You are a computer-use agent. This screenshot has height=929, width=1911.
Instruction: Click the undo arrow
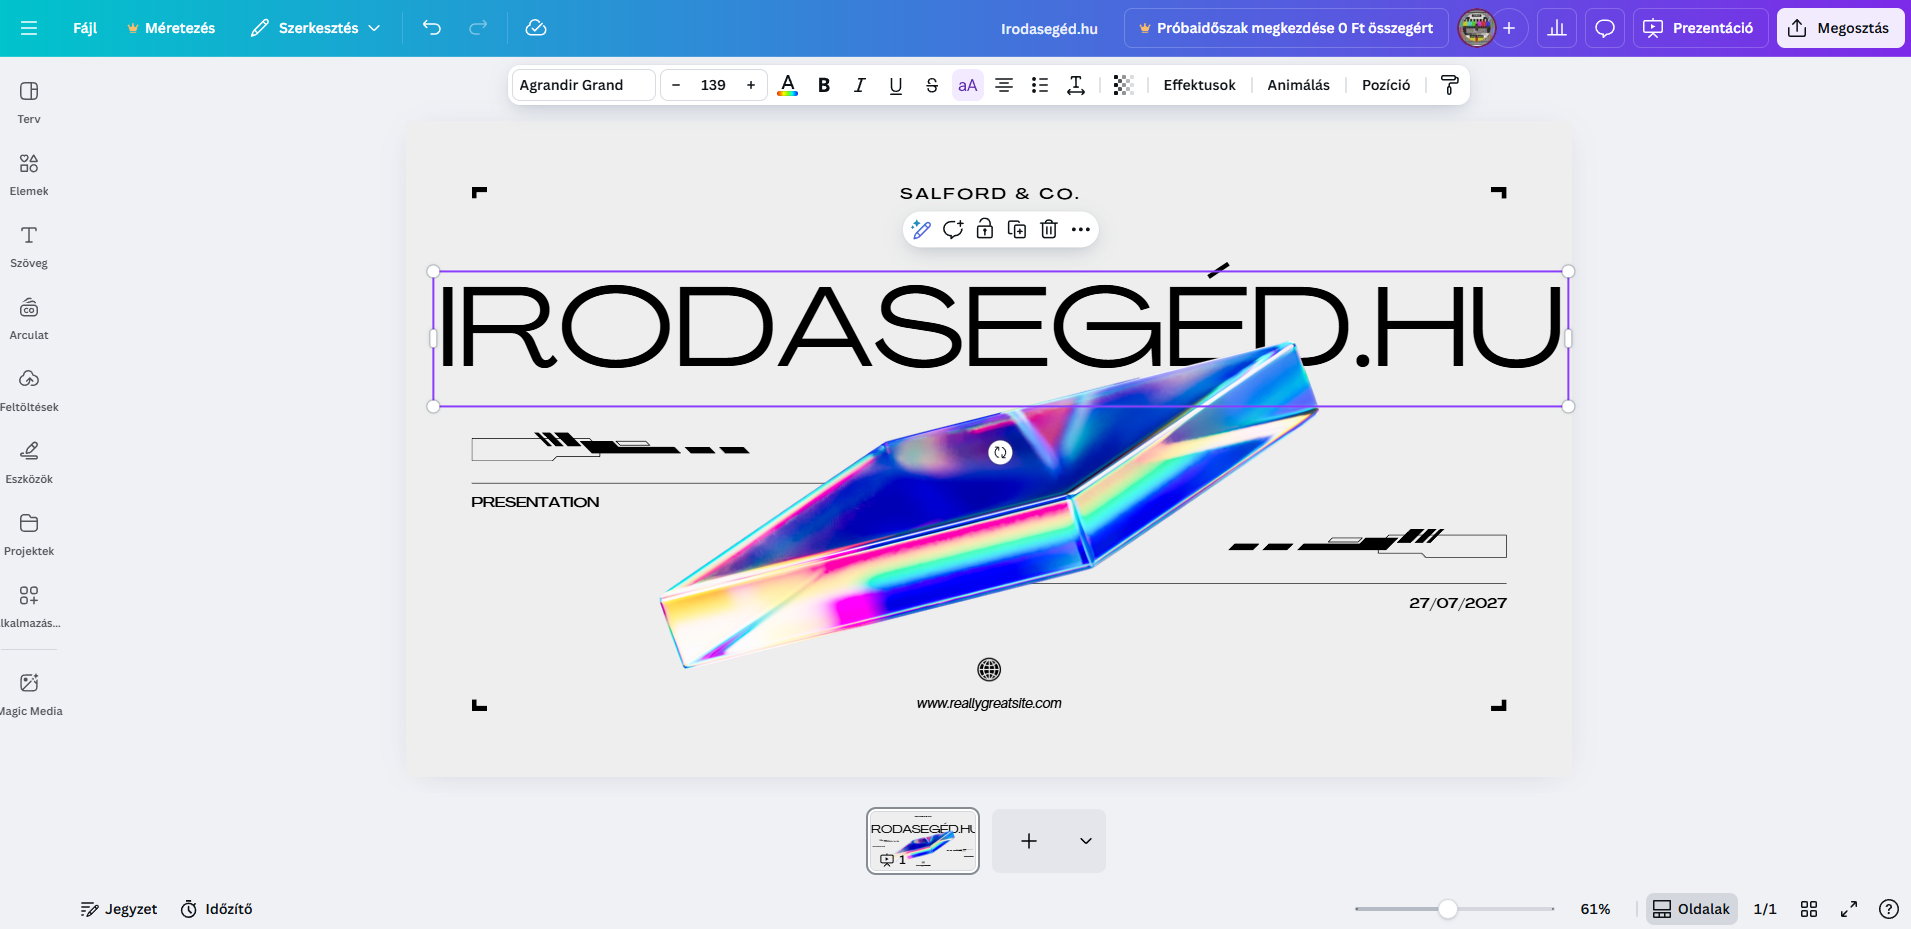tap(432, 28)
